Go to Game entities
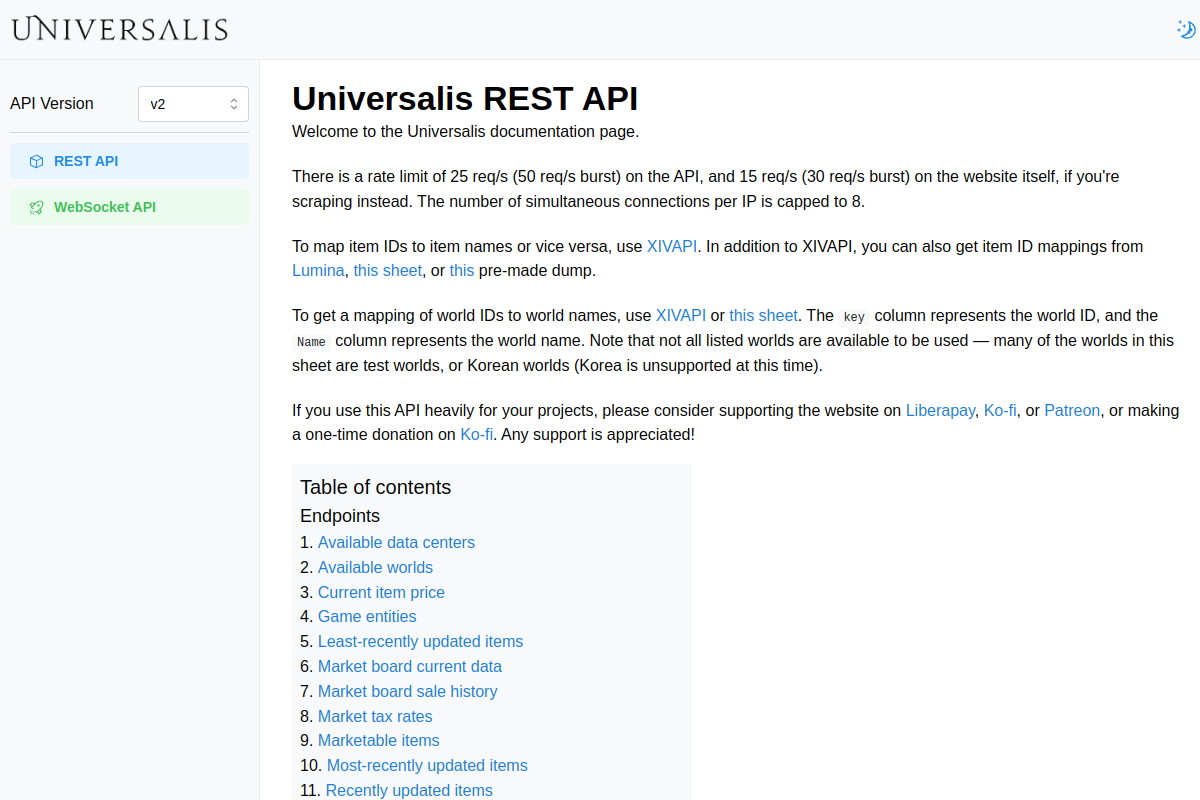The height and width of the screenshot is (800, 1200). (367, 617)
